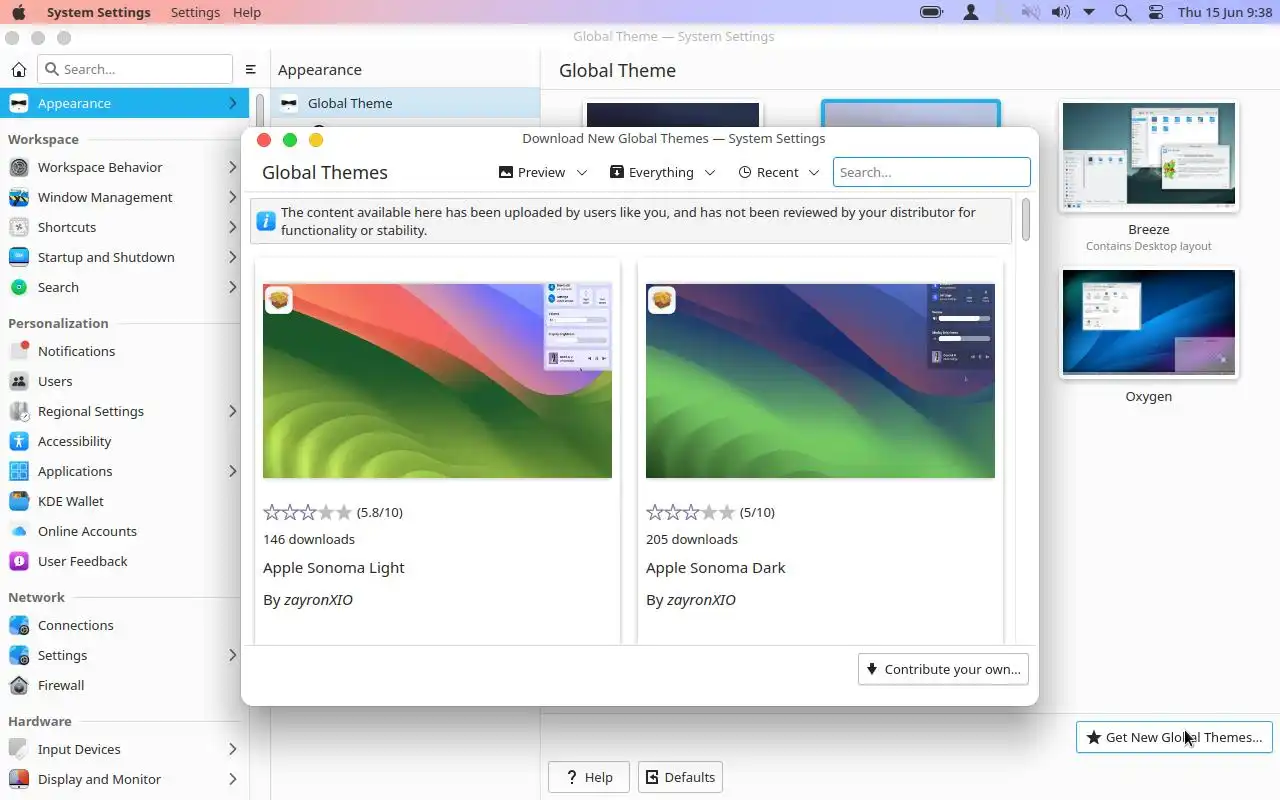Image resolution: width=1280 pixels, height=800 pixels.
Task: Click the Workspace Behavior icon
Action: point(19,167)
